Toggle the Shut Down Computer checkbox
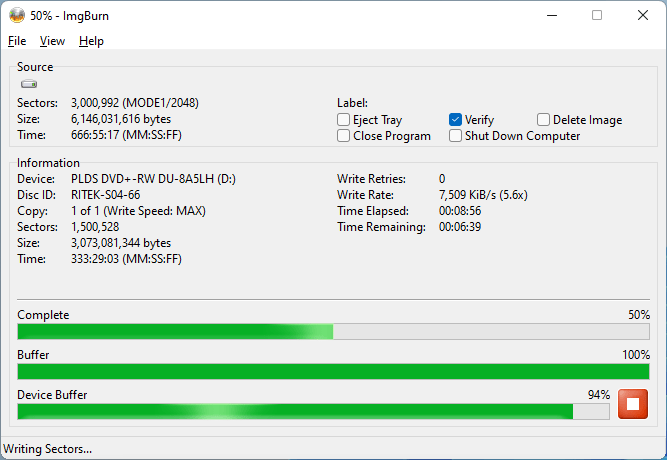This screenshot has width=667, height=460. (456, 136)
